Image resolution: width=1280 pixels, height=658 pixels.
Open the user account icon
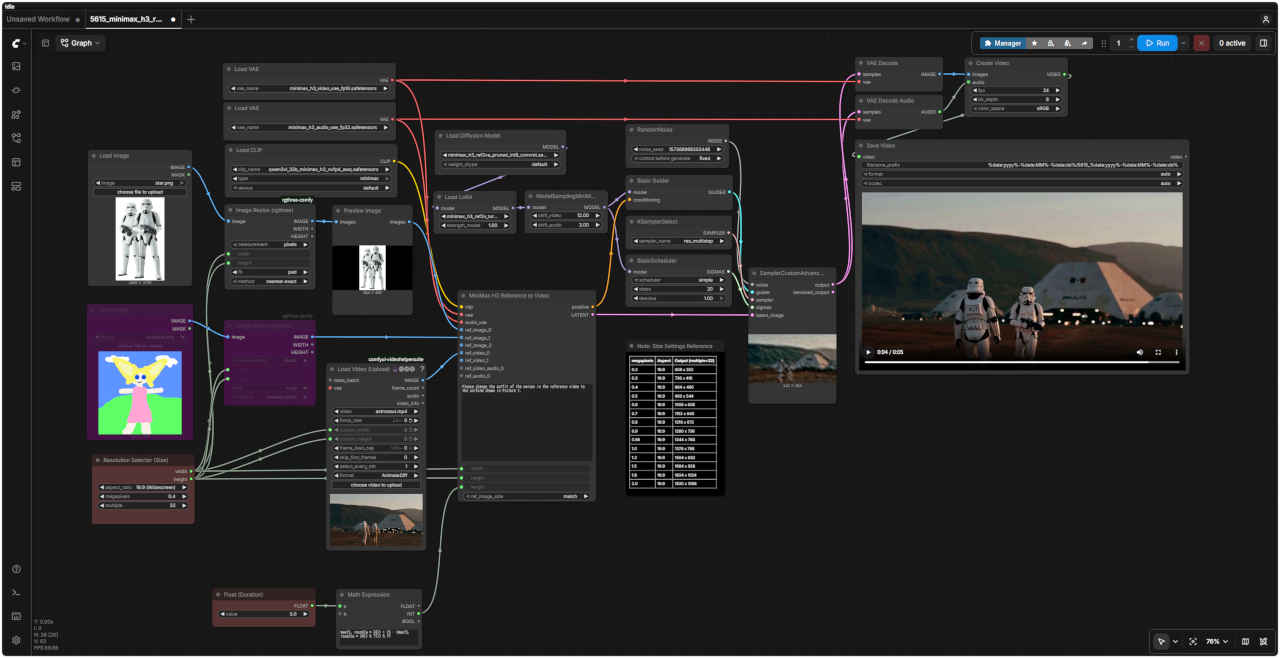1266,19
